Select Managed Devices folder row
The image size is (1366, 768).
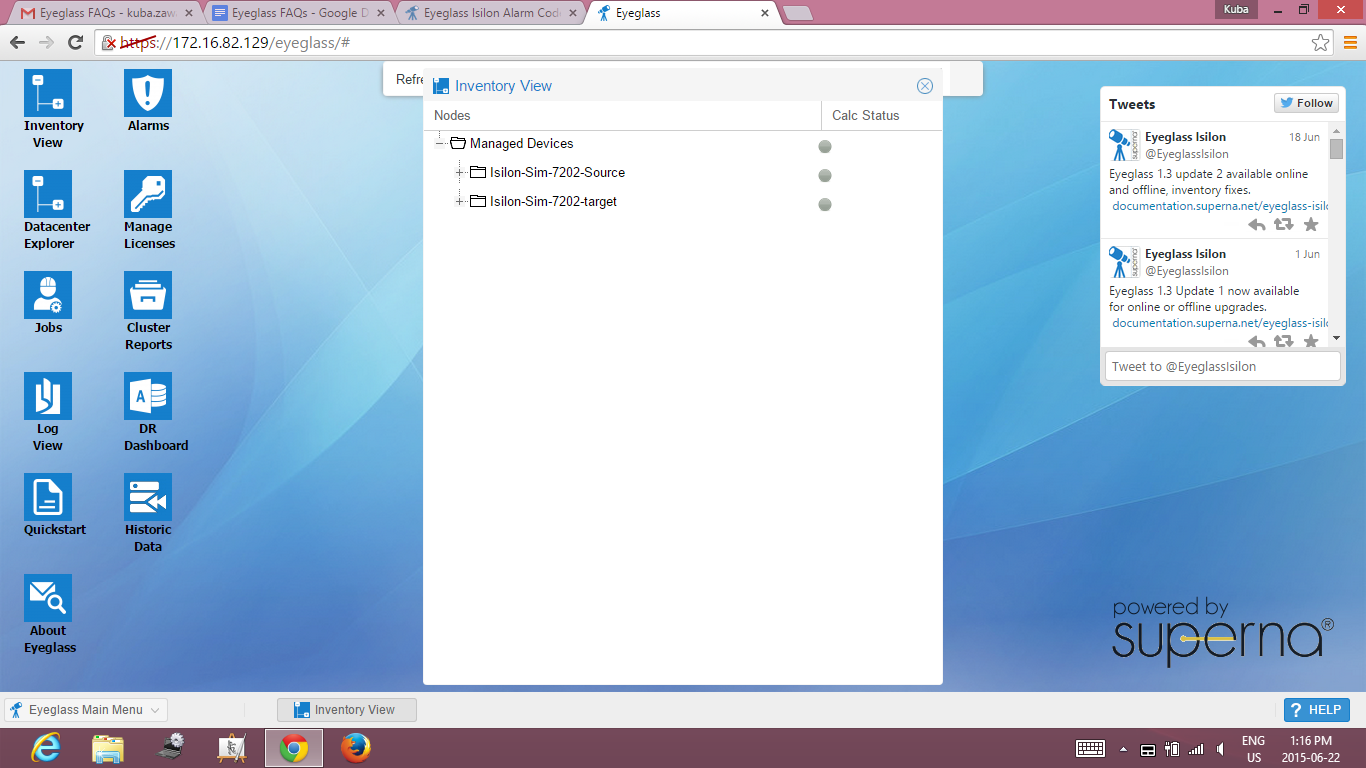click(x=682, y=144)
